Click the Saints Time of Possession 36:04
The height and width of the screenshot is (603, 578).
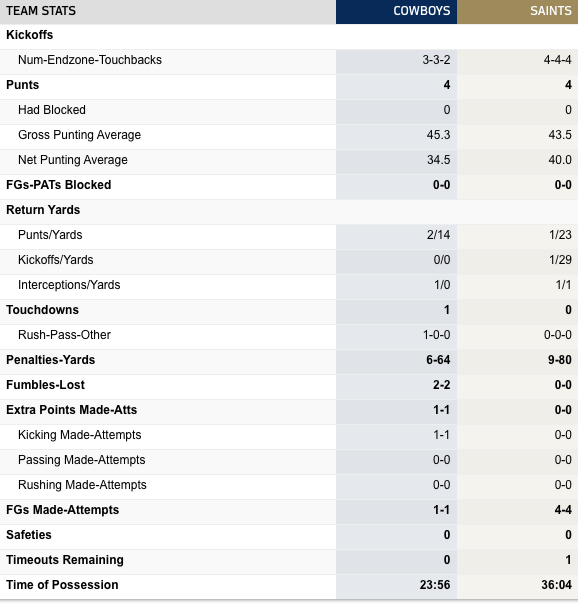coord(556,585)
